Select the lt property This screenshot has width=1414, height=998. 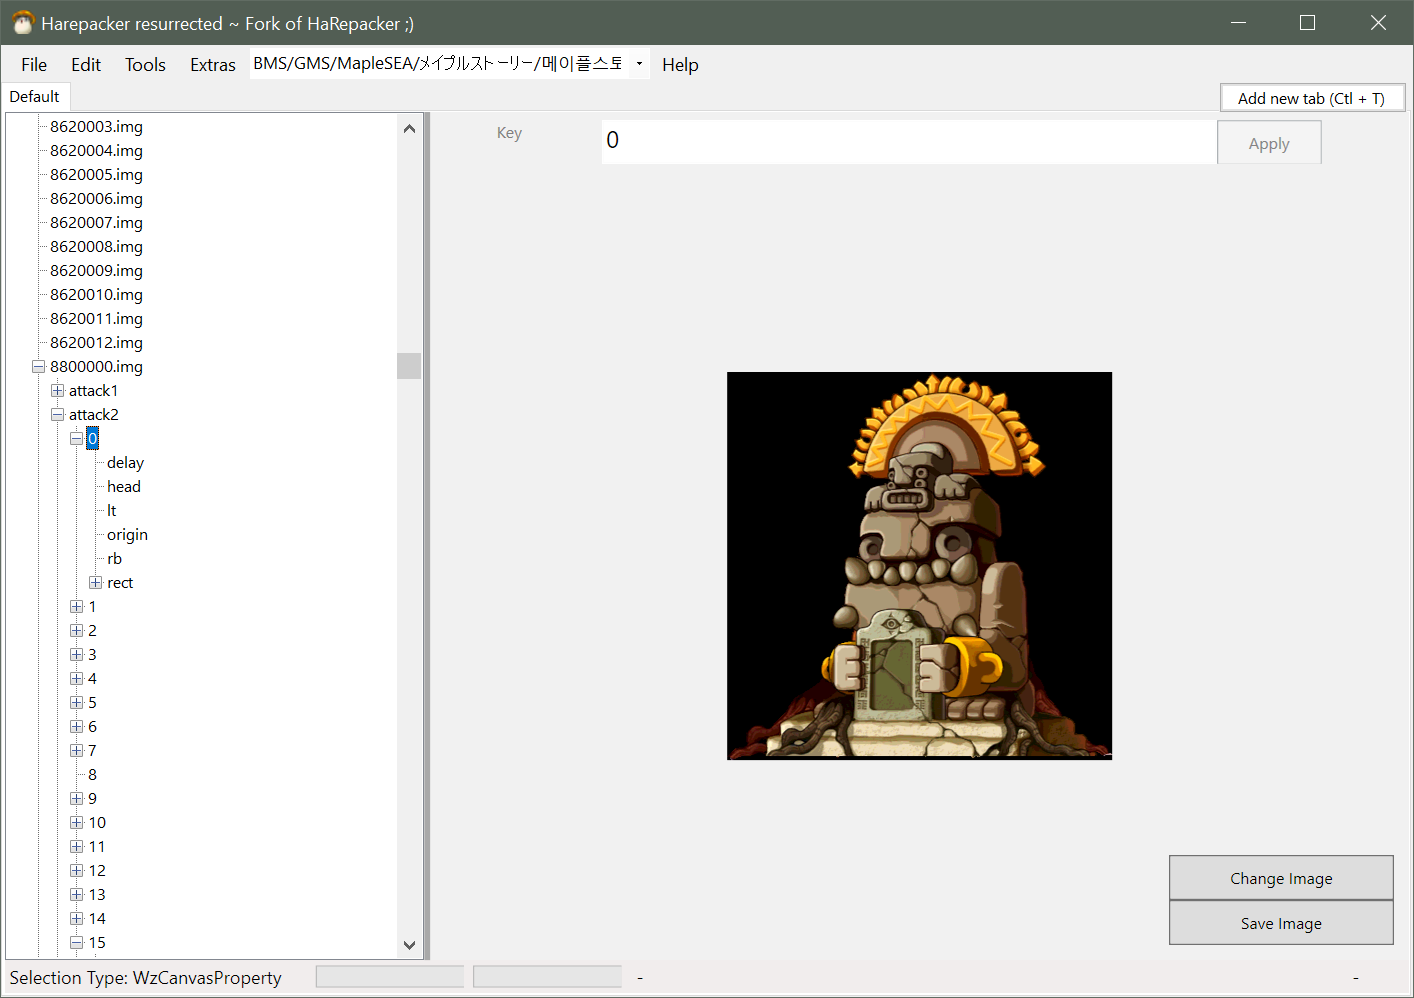tap(112, 511)
